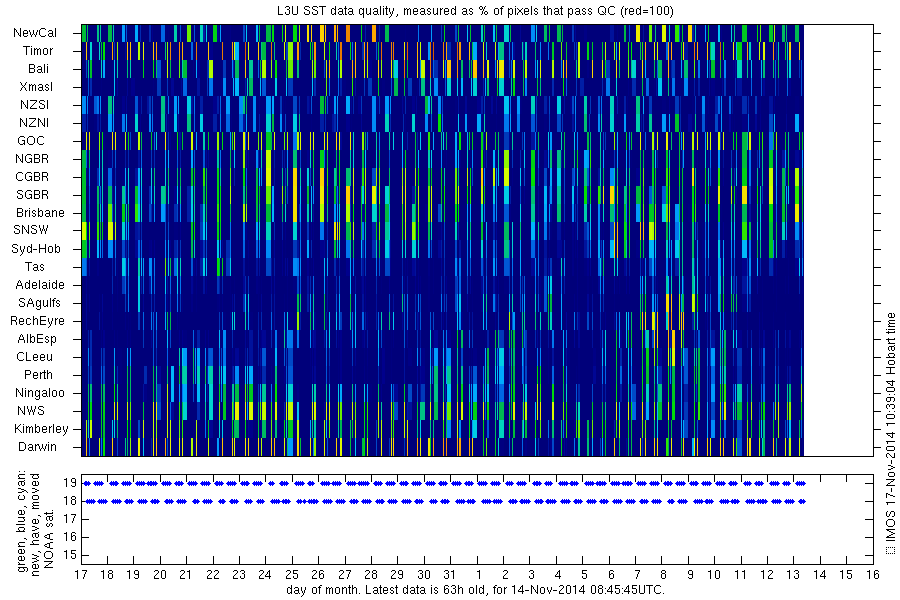Click the NGBR row label

click(32, 158)
